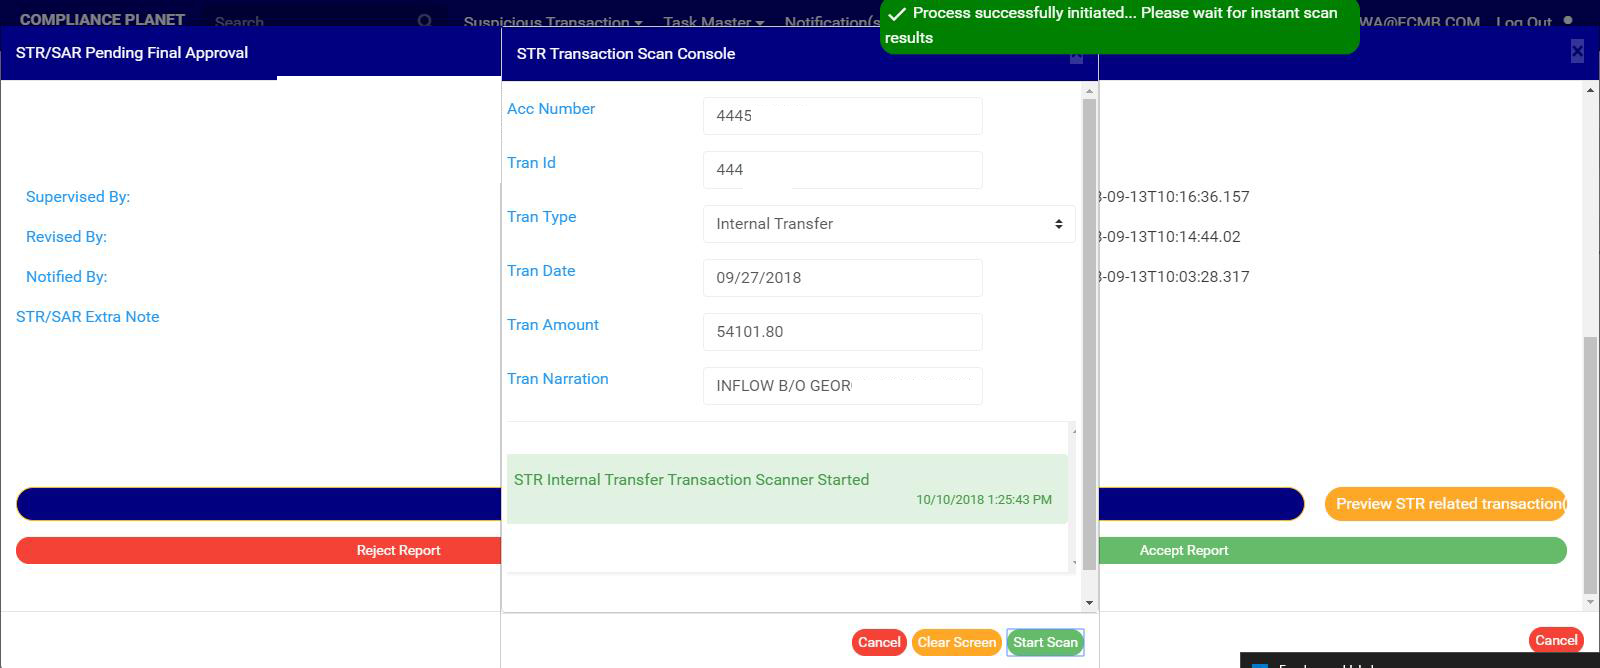Click inside the Acc Number field
The image size is (1600, 668).
point(842,116)
